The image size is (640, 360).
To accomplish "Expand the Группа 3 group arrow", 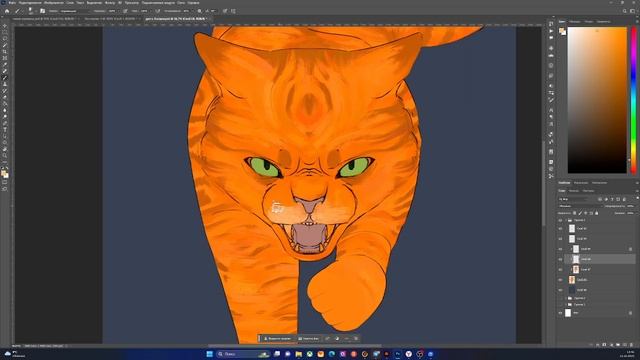I will point(566,220).
